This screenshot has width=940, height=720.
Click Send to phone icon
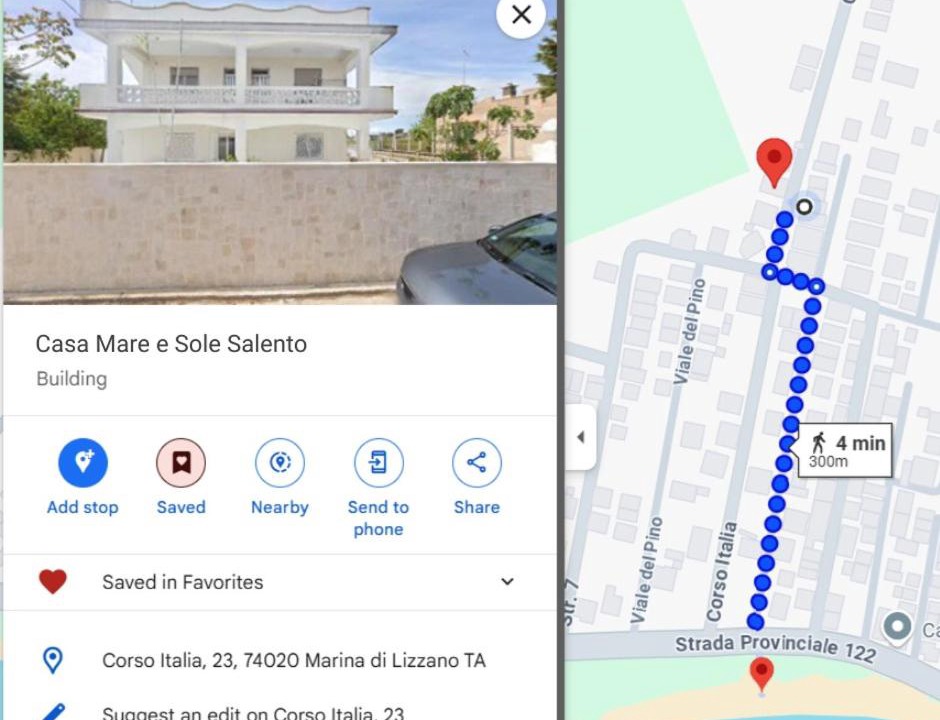[x=378, y=462]
